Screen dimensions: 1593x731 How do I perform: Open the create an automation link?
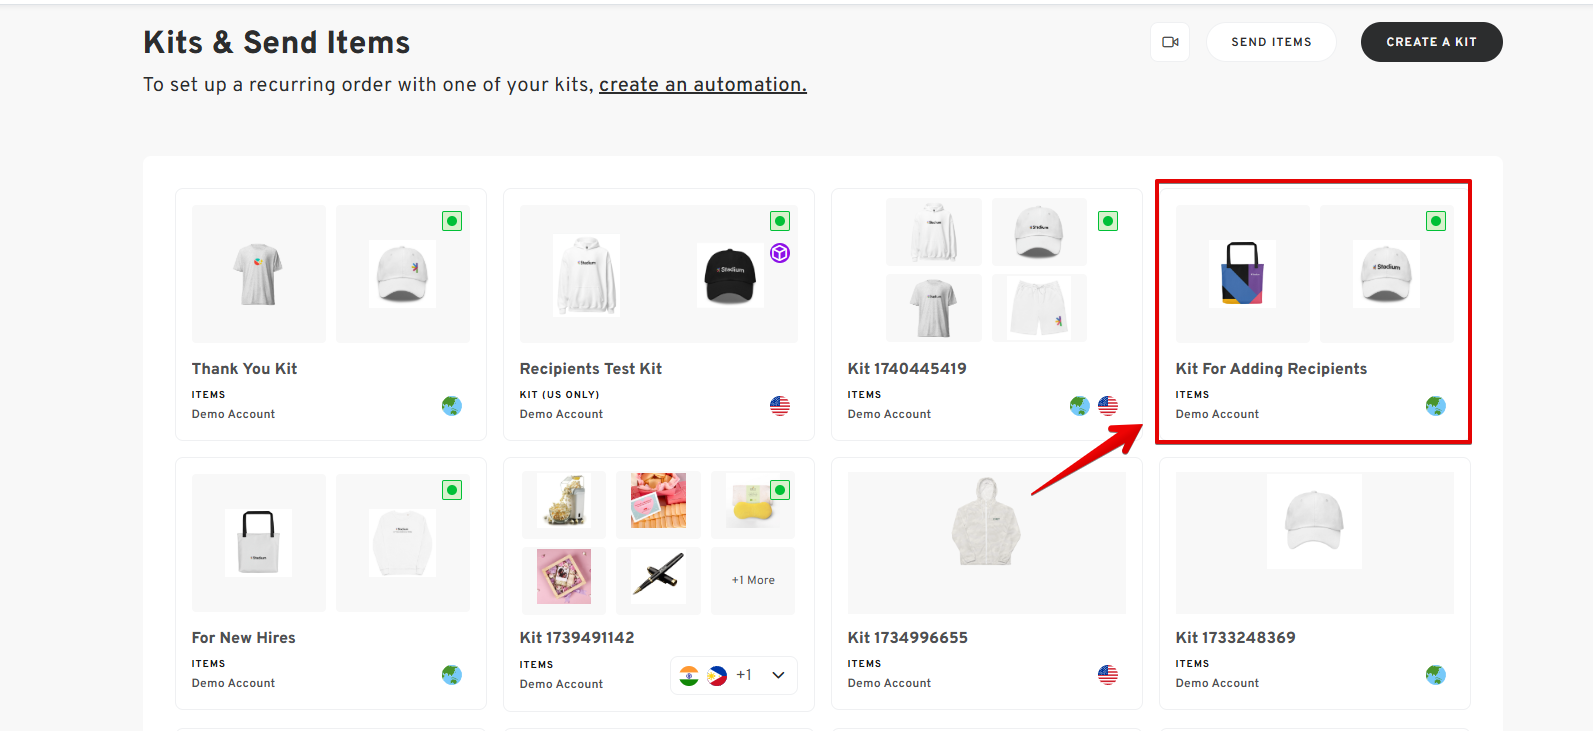702,85
